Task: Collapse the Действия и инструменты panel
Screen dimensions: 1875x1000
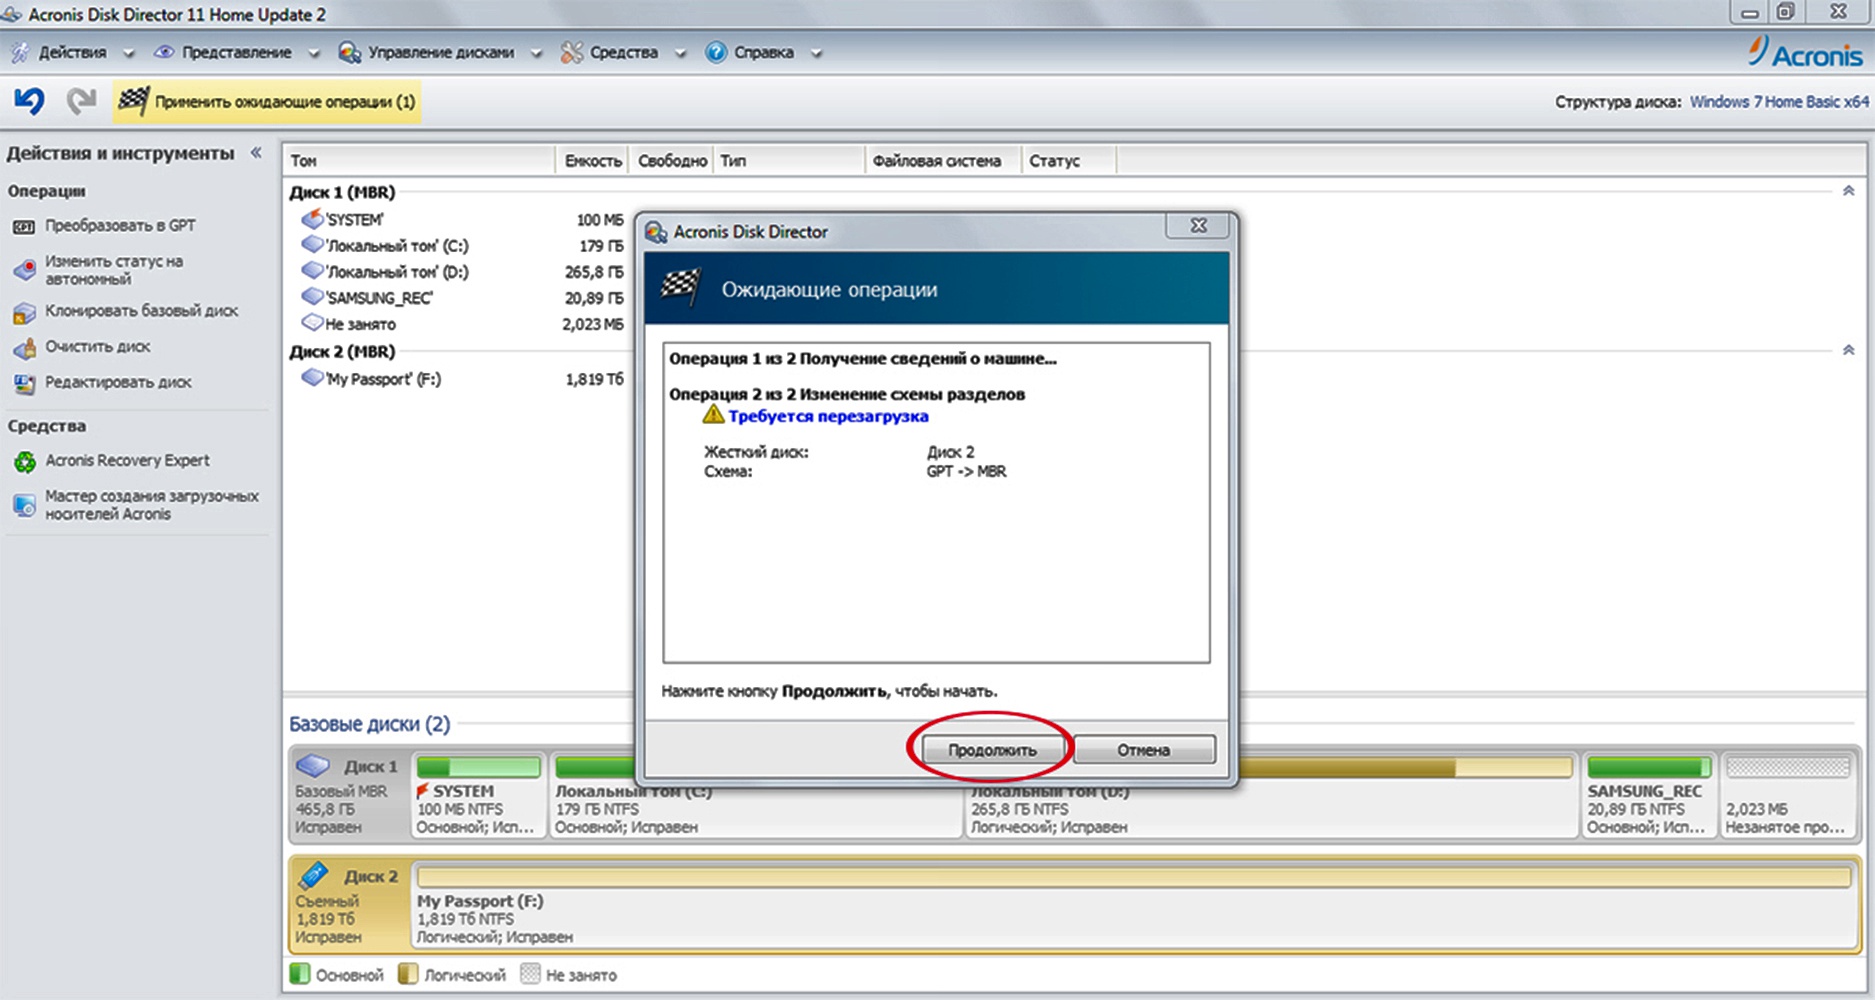Action: (256, 153)
